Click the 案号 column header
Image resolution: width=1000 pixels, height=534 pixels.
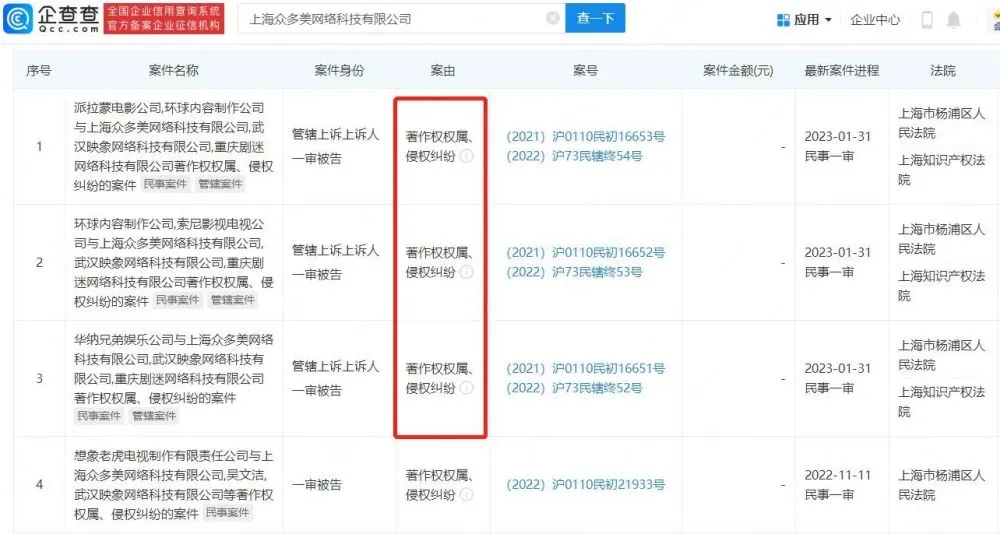585,71
